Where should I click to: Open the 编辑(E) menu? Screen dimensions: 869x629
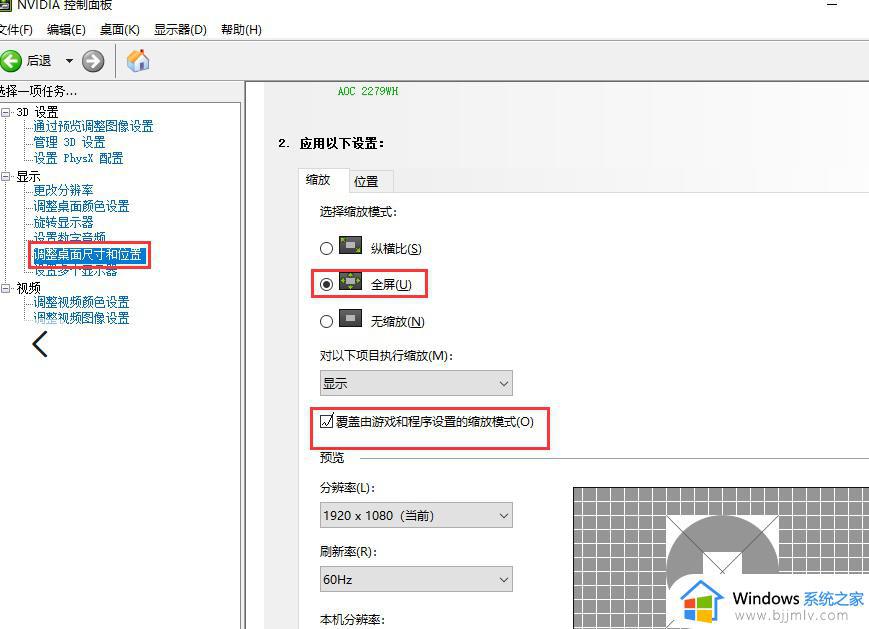tap(66, 30)
